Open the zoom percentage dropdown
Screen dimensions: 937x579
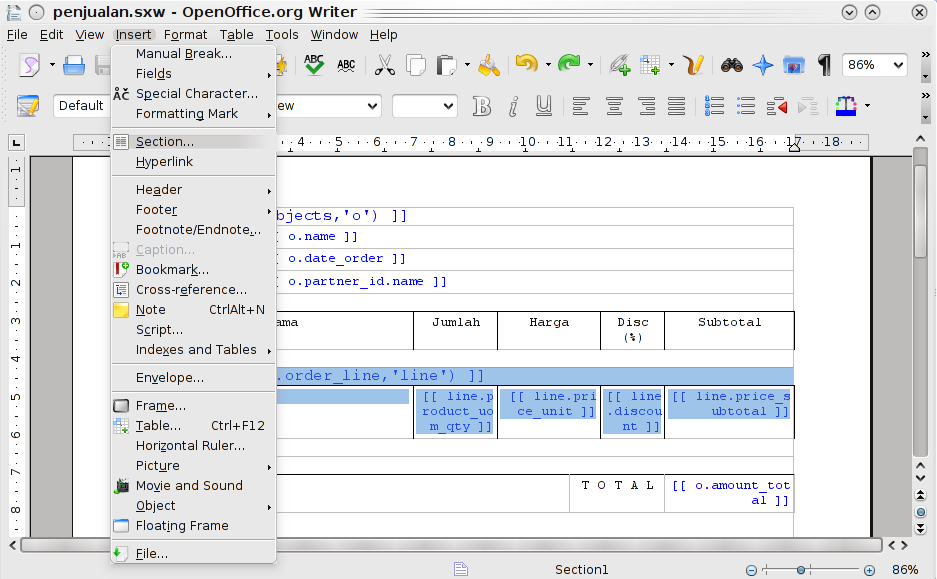click(897, 65)
